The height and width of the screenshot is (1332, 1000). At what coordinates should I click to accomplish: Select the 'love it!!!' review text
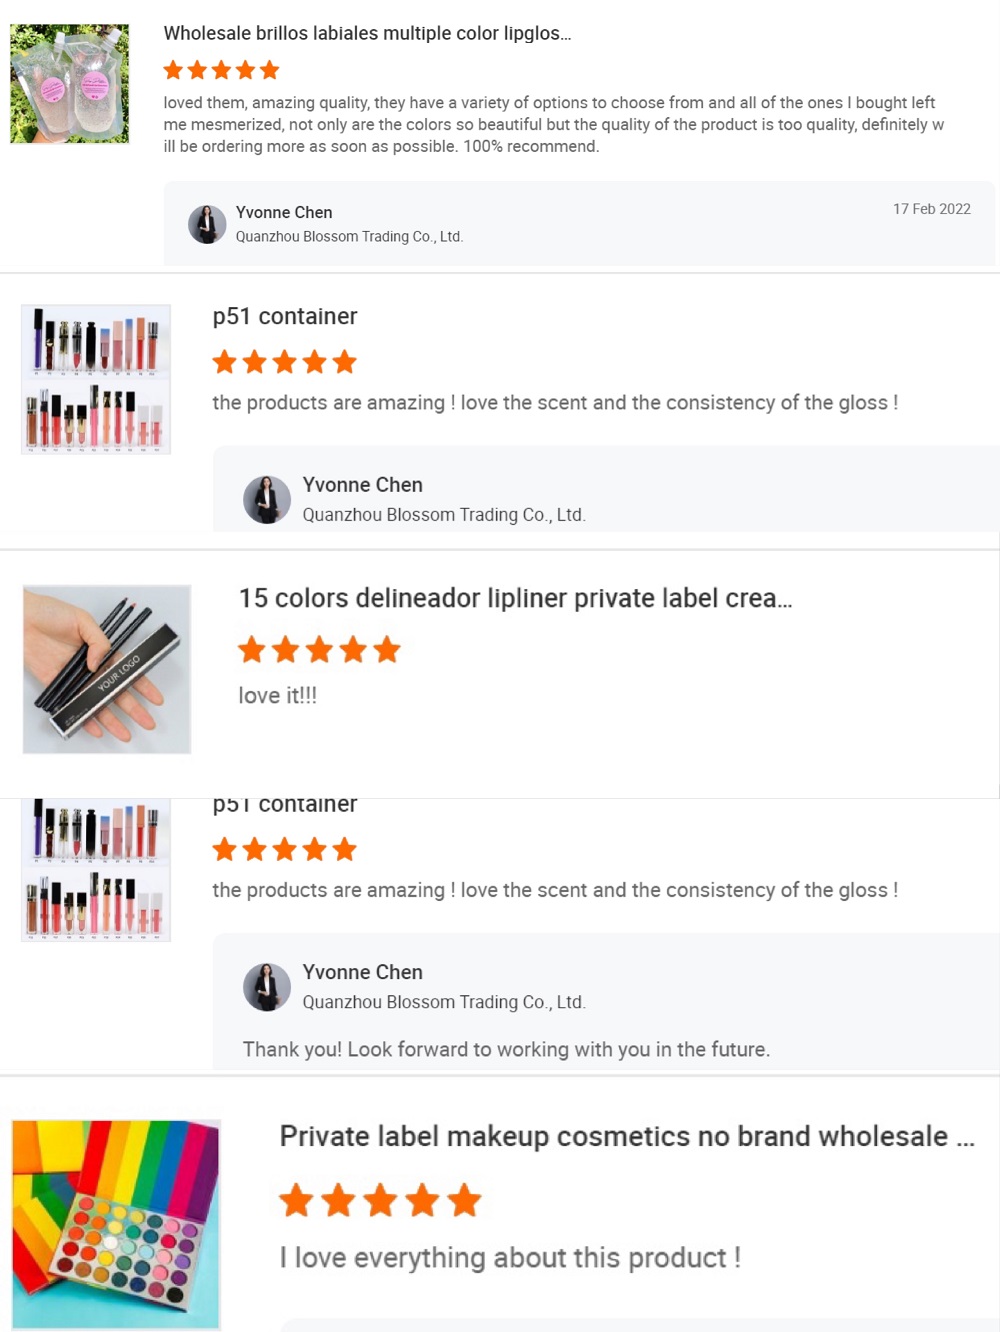click(276, 695)
